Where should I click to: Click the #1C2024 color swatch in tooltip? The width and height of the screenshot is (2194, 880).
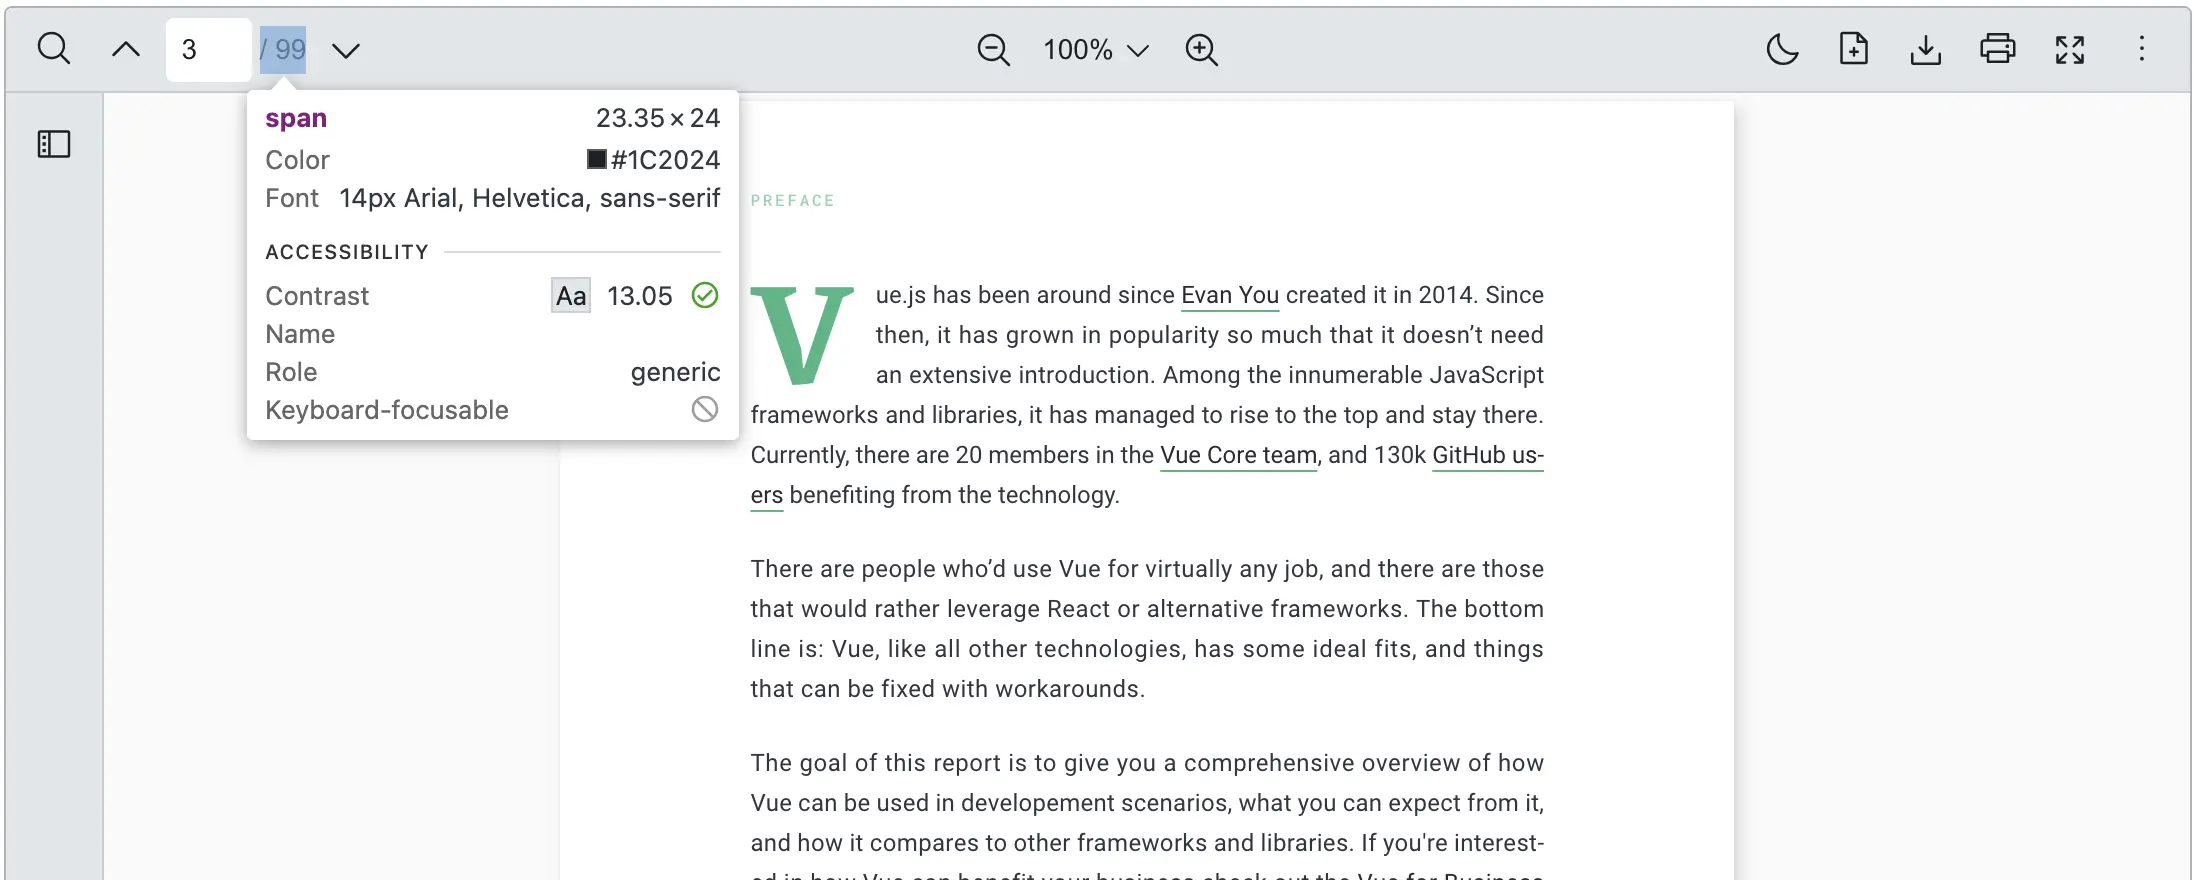(x=597, y=159)
